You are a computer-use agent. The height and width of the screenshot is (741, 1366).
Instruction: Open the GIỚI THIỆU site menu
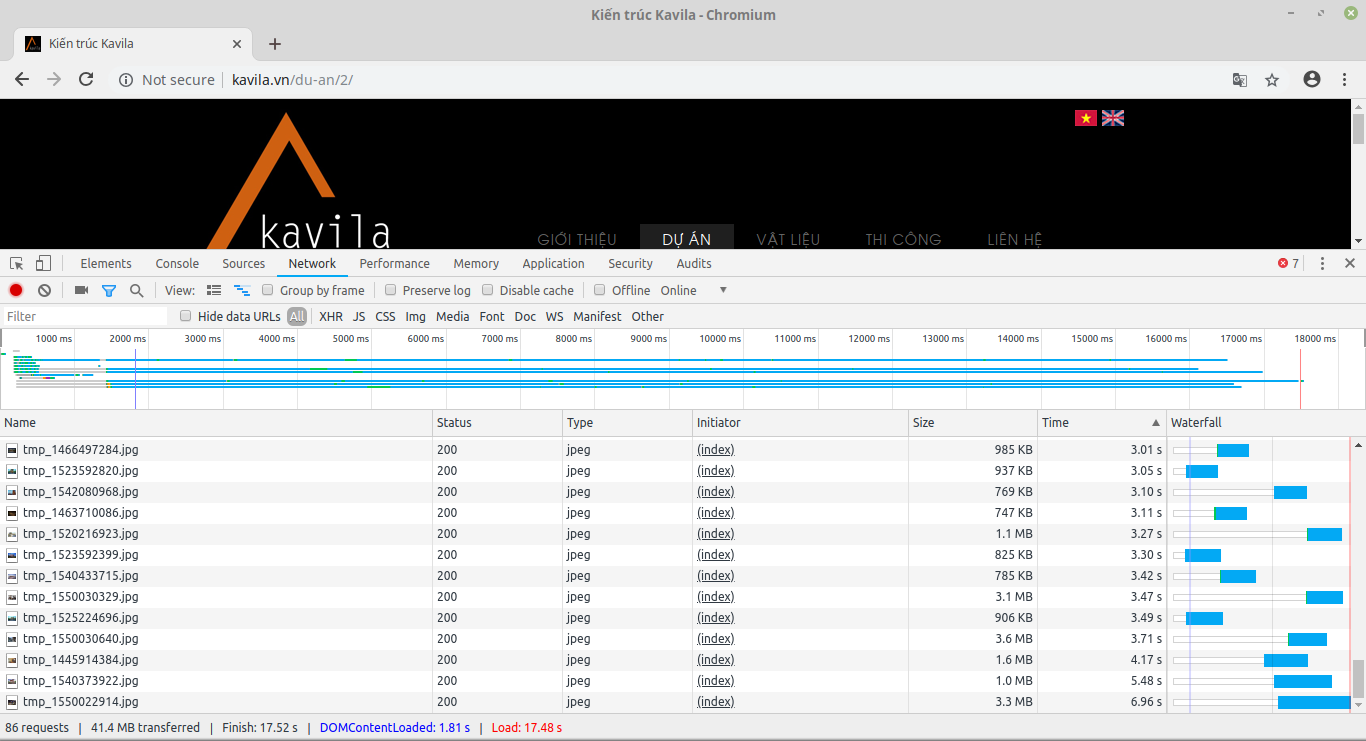(577, 239)
